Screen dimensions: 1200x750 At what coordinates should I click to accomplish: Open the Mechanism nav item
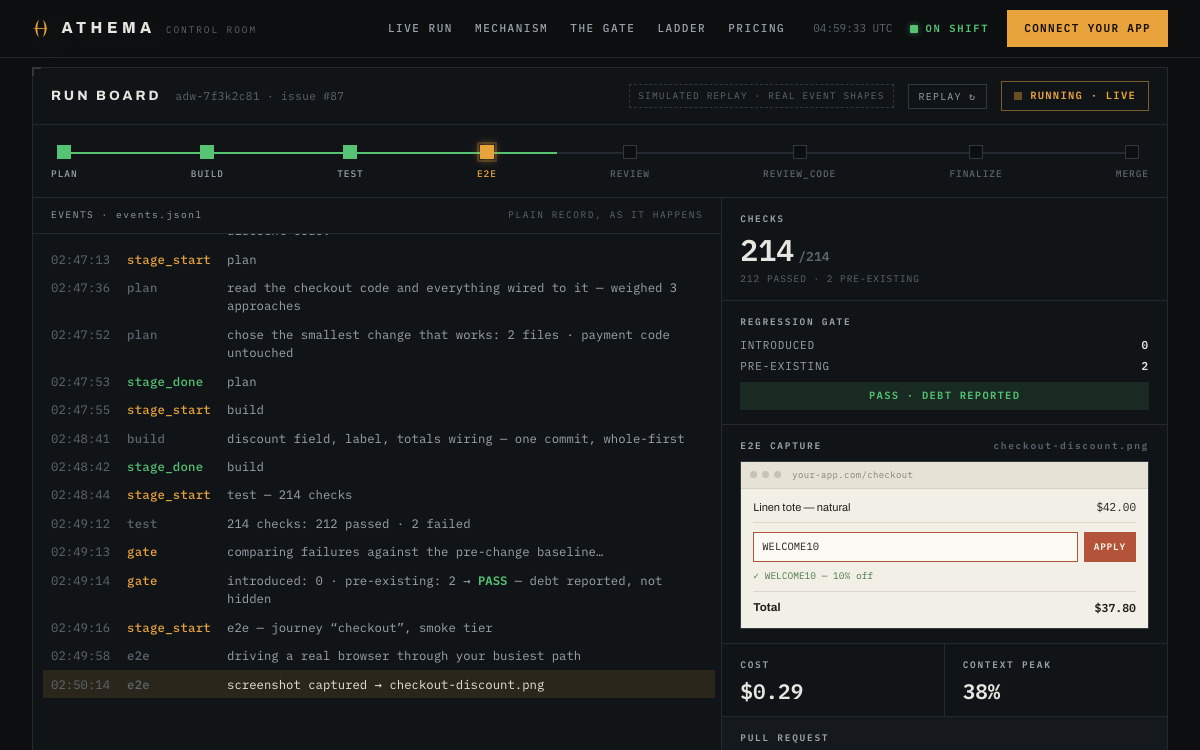[x=511, y=29]
